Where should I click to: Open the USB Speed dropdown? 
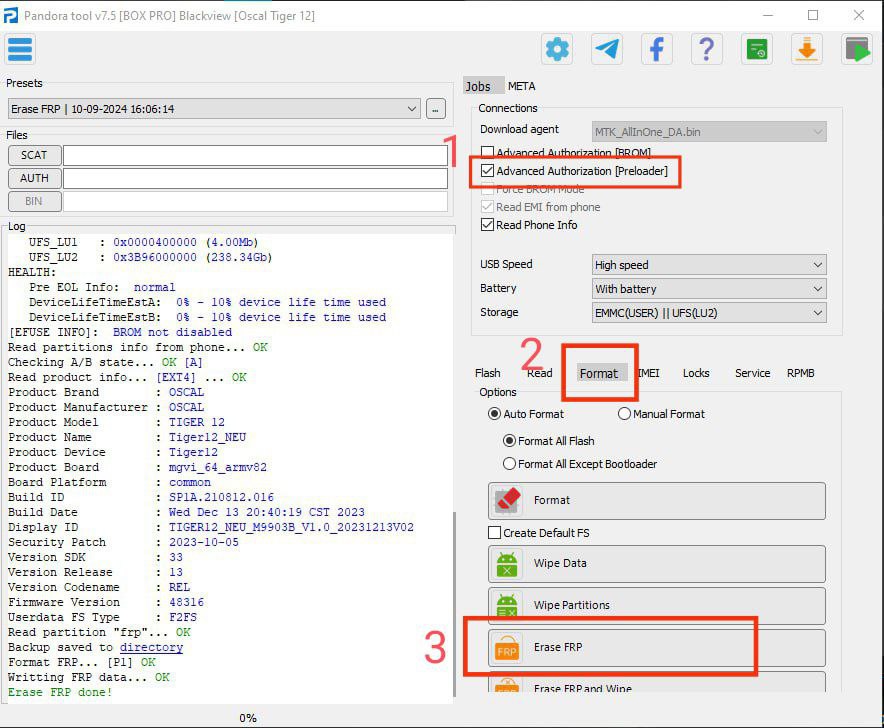(709, 265)
